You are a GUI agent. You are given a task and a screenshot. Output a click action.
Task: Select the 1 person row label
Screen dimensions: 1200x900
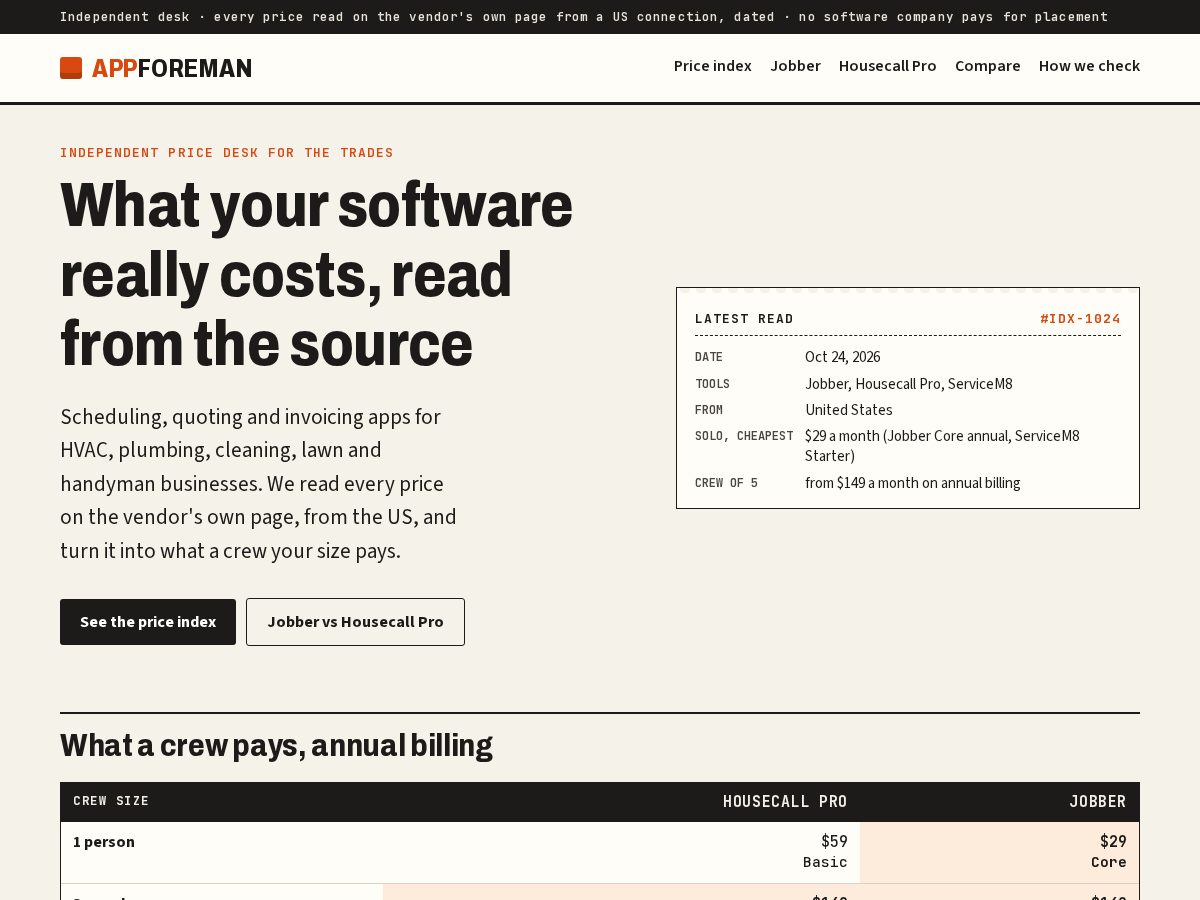tap(104, 842)
